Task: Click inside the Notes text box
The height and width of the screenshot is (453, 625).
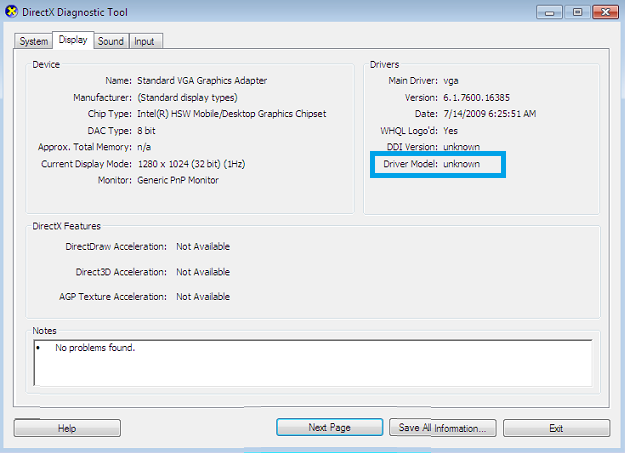Action: tap(313, 363)
